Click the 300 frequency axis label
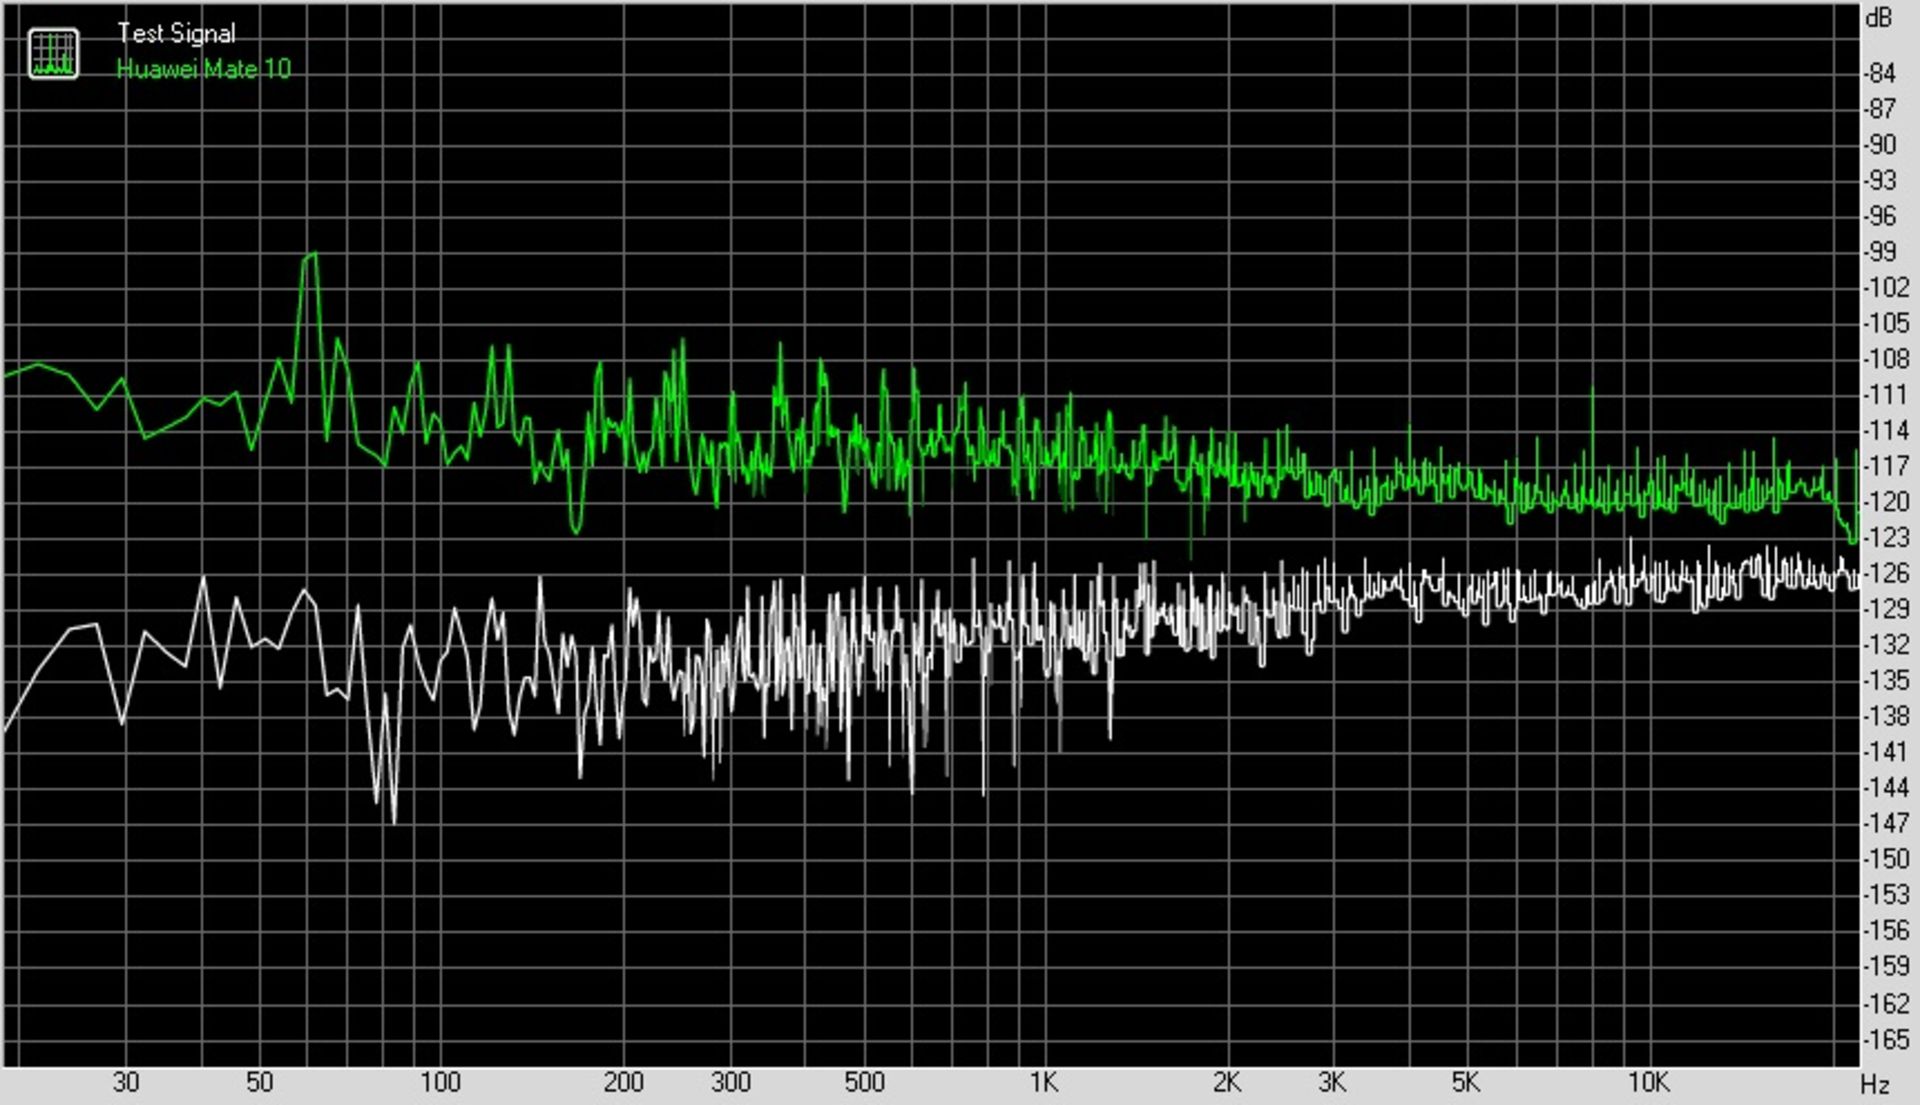 (730, 1082)
